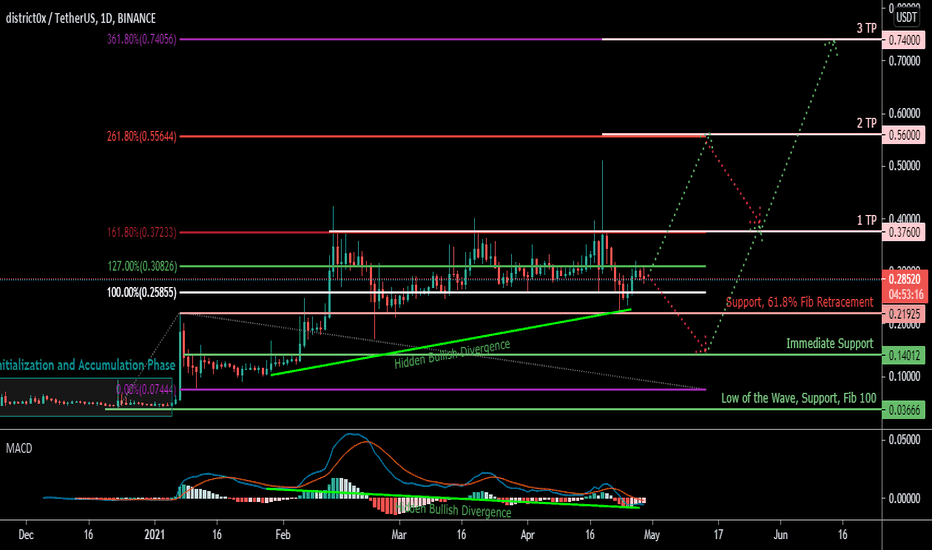Screen dimensions: 932x550
Task: Click the 0.05000 MACD scale value
Action: (x=904, y=440)
